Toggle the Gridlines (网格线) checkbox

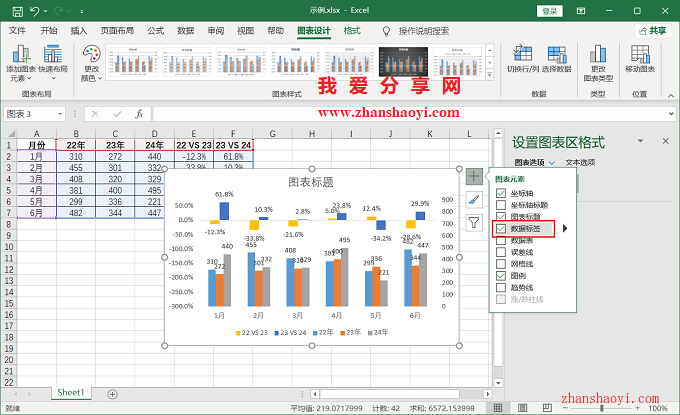tap(501, 264)
